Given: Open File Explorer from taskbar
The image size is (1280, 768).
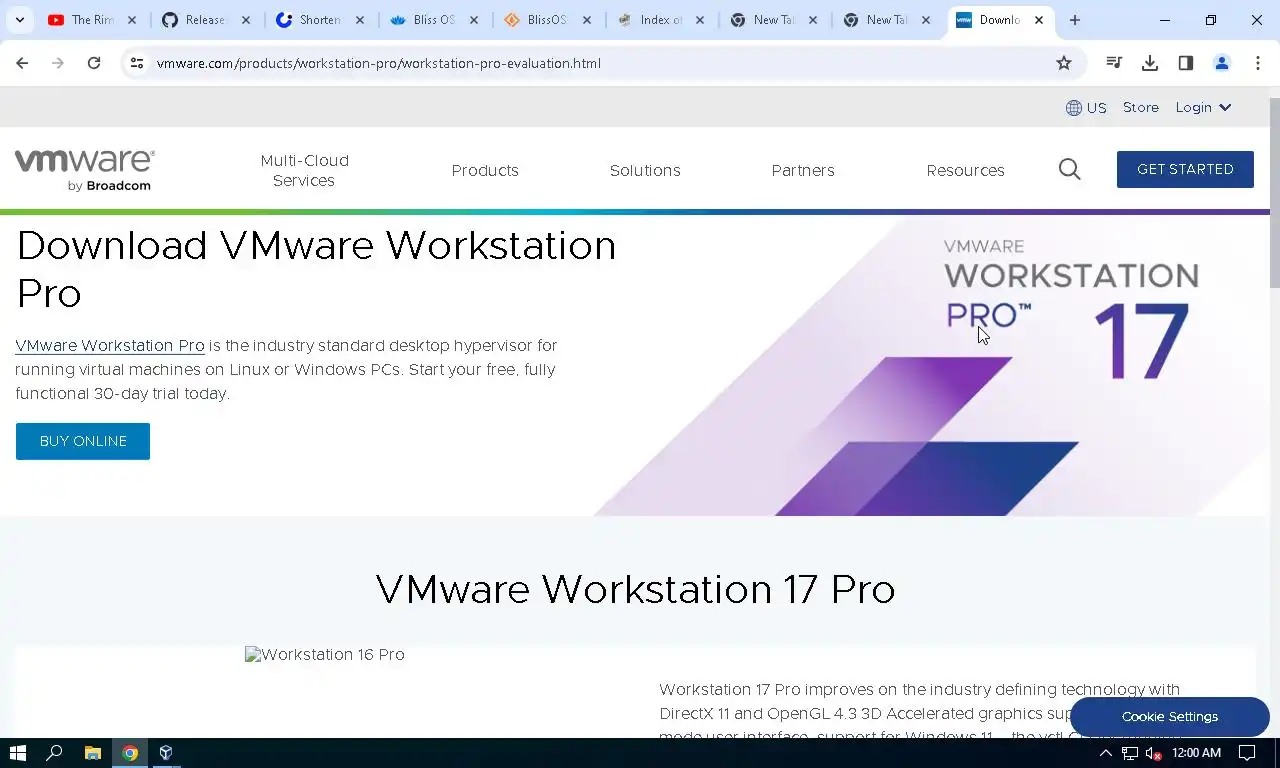Looking at the screenshot, I should (92, 753).
